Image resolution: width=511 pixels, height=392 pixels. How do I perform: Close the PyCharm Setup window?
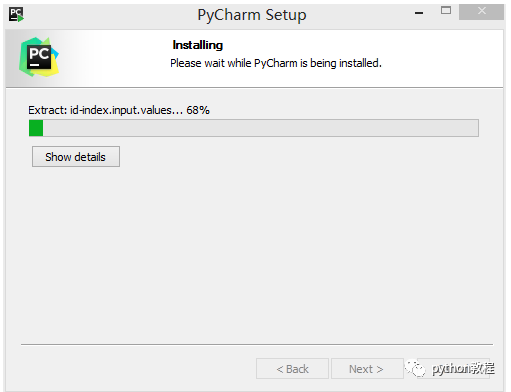[481, 12]
